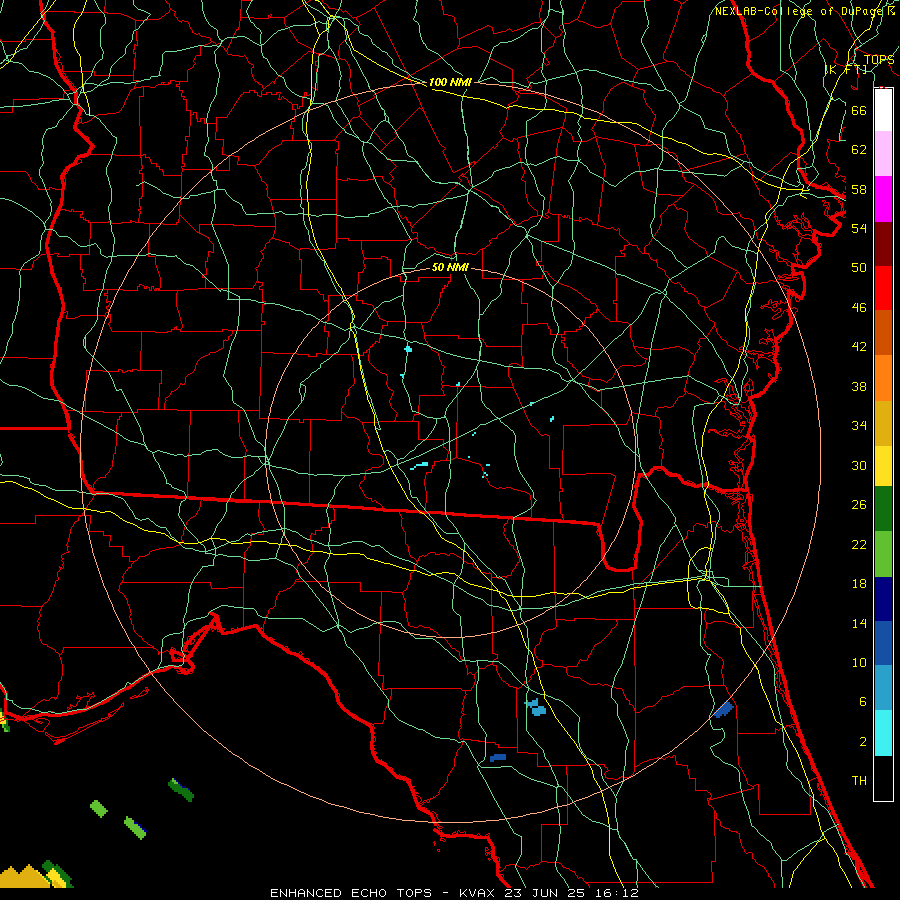Click legend value 38
The width and height of the screenshot is (900, 900).
(859, 386)
